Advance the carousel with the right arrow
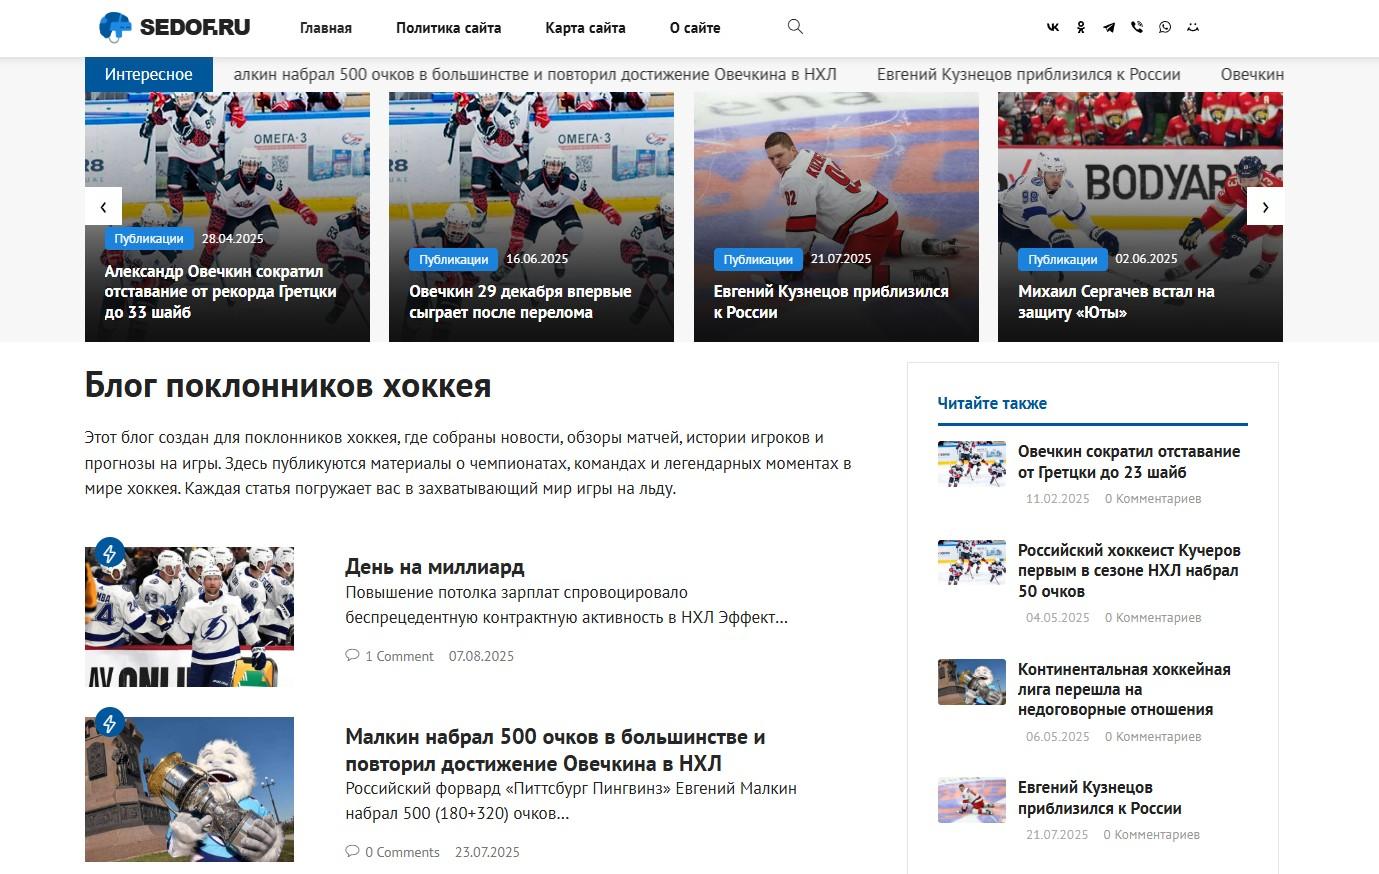This screenshot has width=1379, height=874. point(1265,207)
